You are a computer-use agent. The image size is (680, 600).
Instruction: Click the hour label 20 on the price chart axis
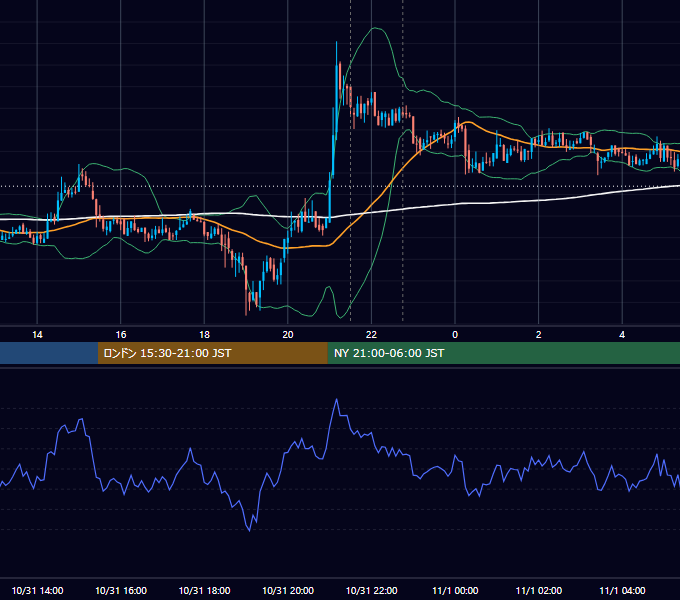point(288,335)
